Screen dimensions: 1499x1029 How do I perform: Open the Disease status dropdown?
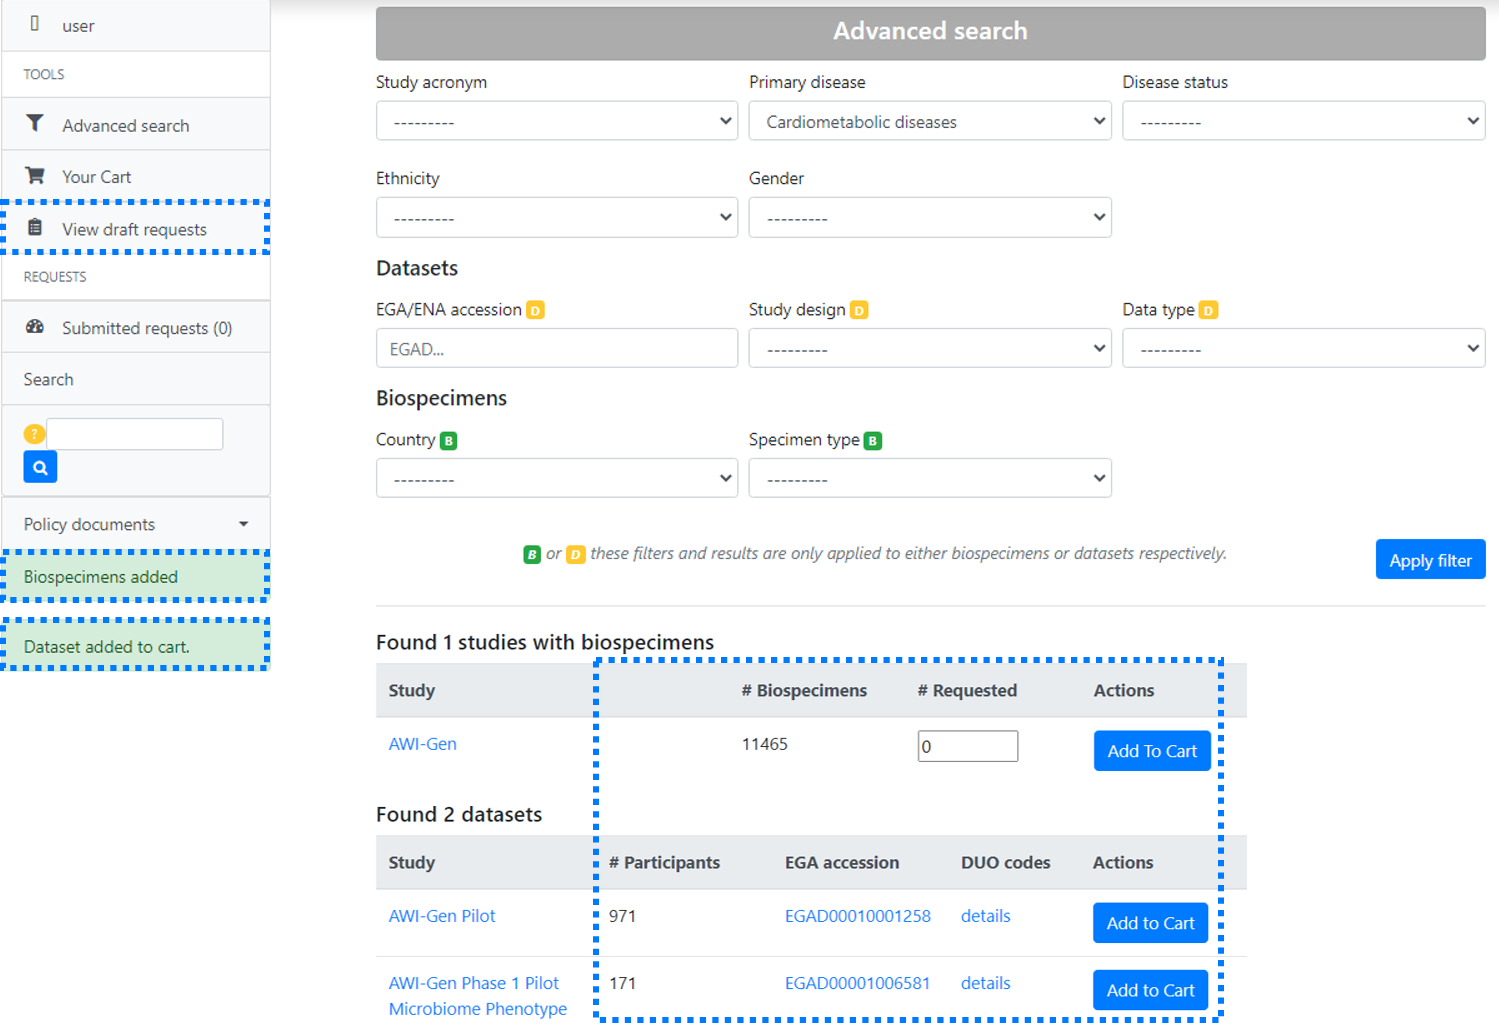pos(1303,121)
